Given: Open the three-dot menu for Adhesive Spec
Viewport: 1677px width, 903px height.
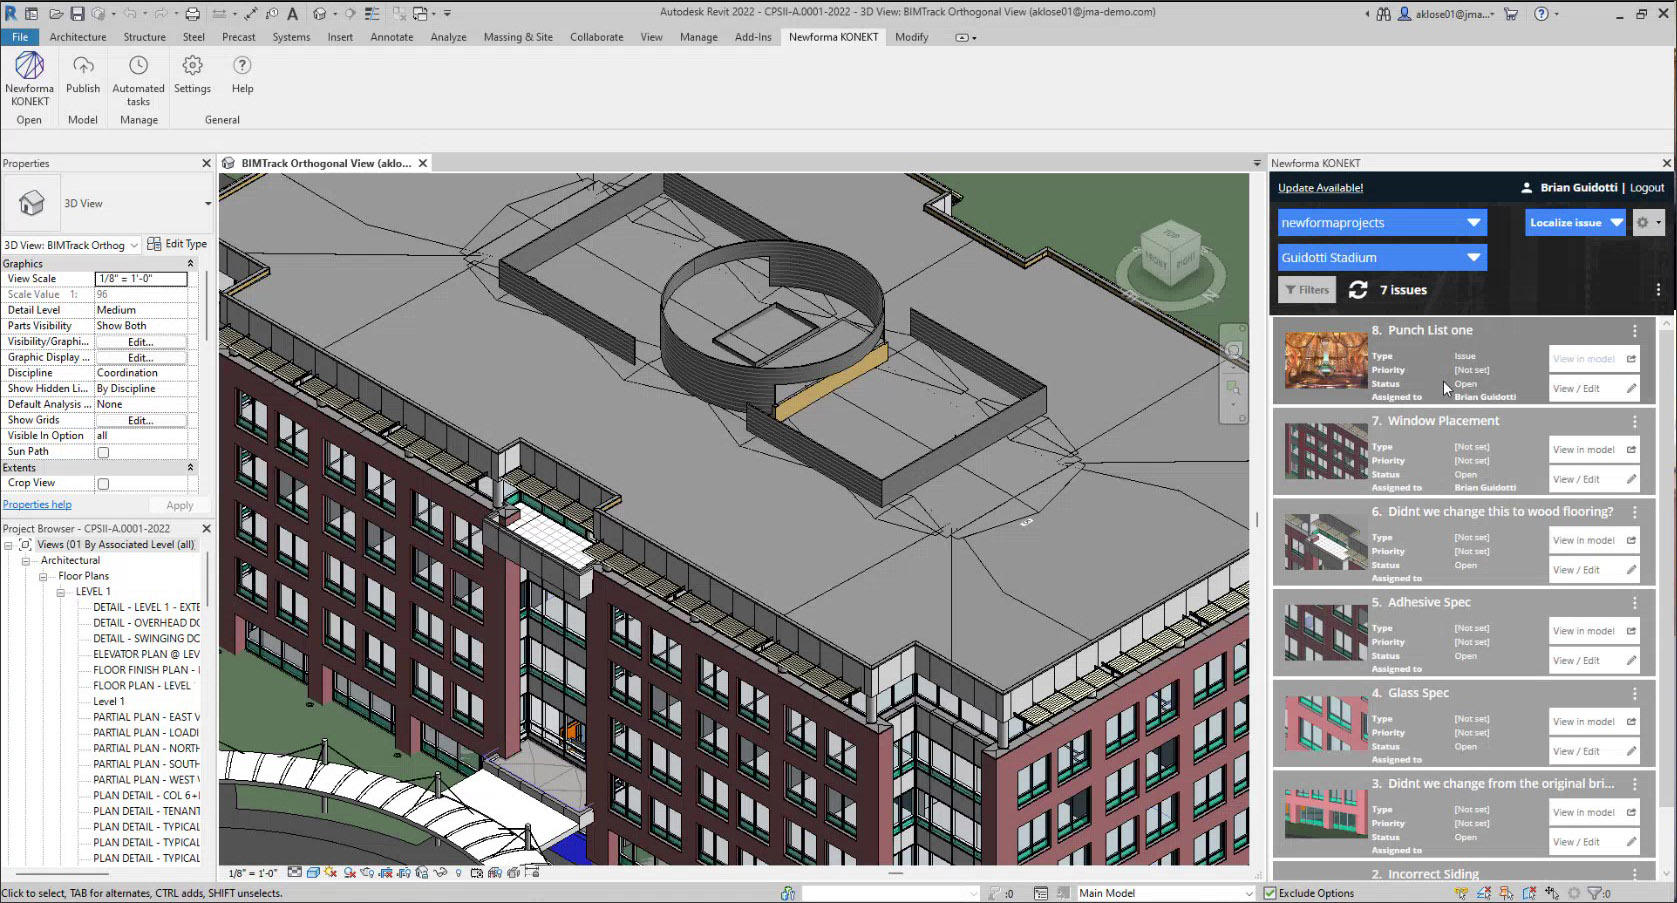Looking at the screenshot, I should click(x=1635, y=603).
